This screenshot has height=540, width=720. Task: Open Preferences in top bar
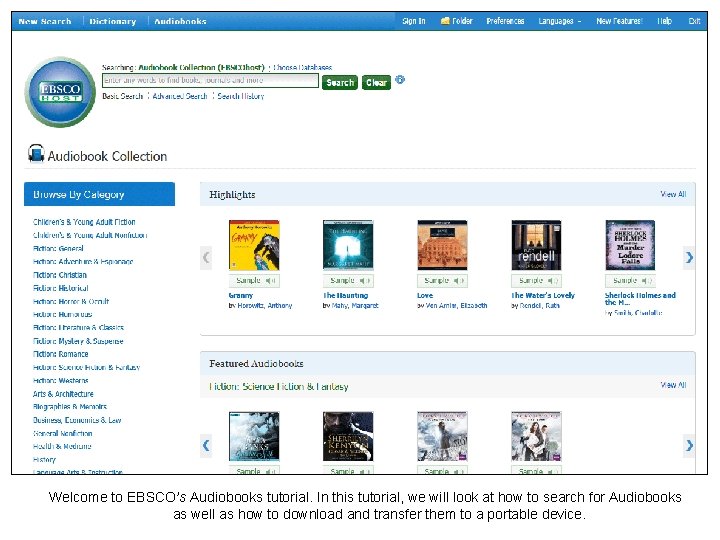pyautogui.click(x=505, y=21)
